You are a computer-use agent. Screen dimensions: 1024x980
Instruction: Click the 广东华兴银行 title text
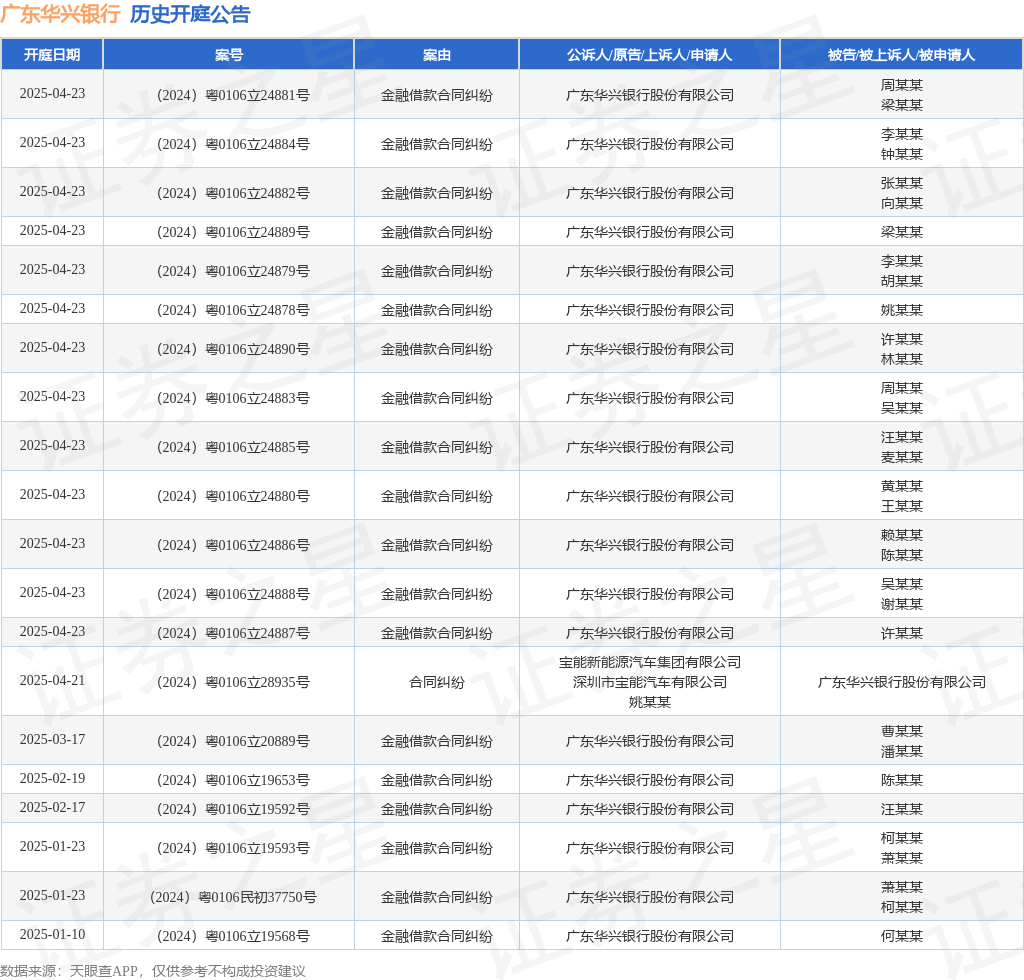[60, 14]
